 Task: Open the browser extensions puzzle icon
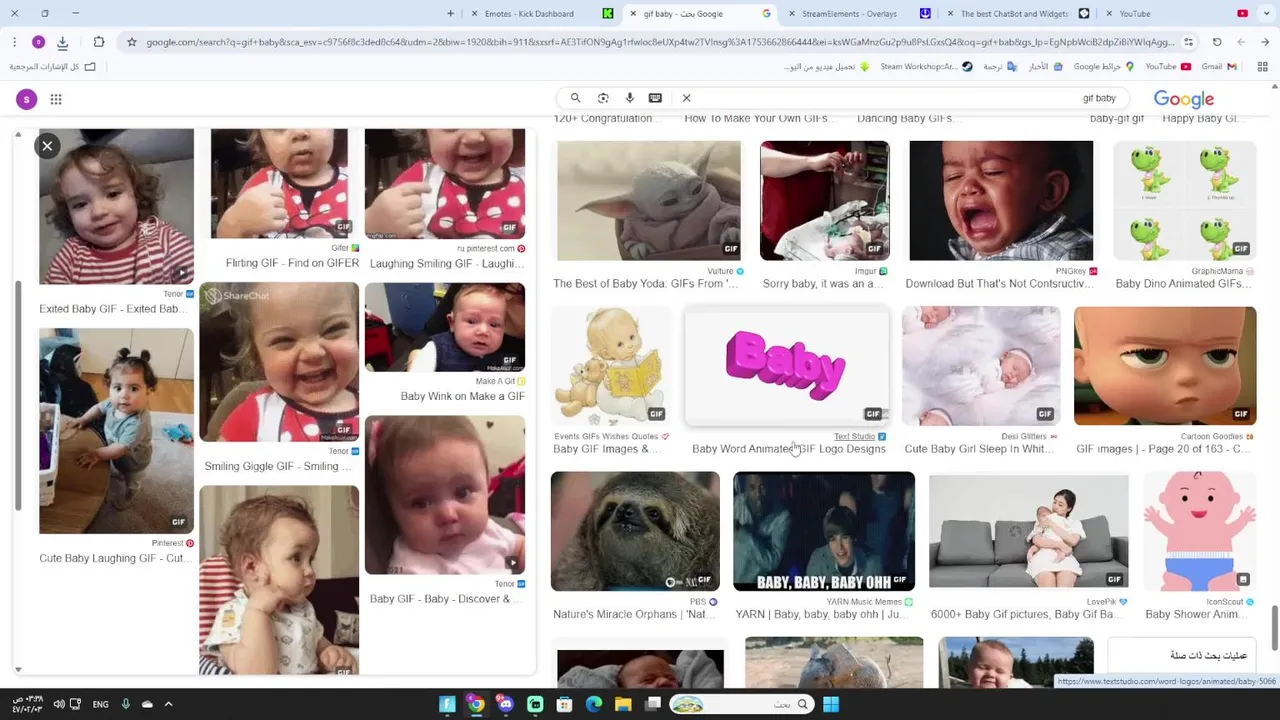[x=99, y=42]
